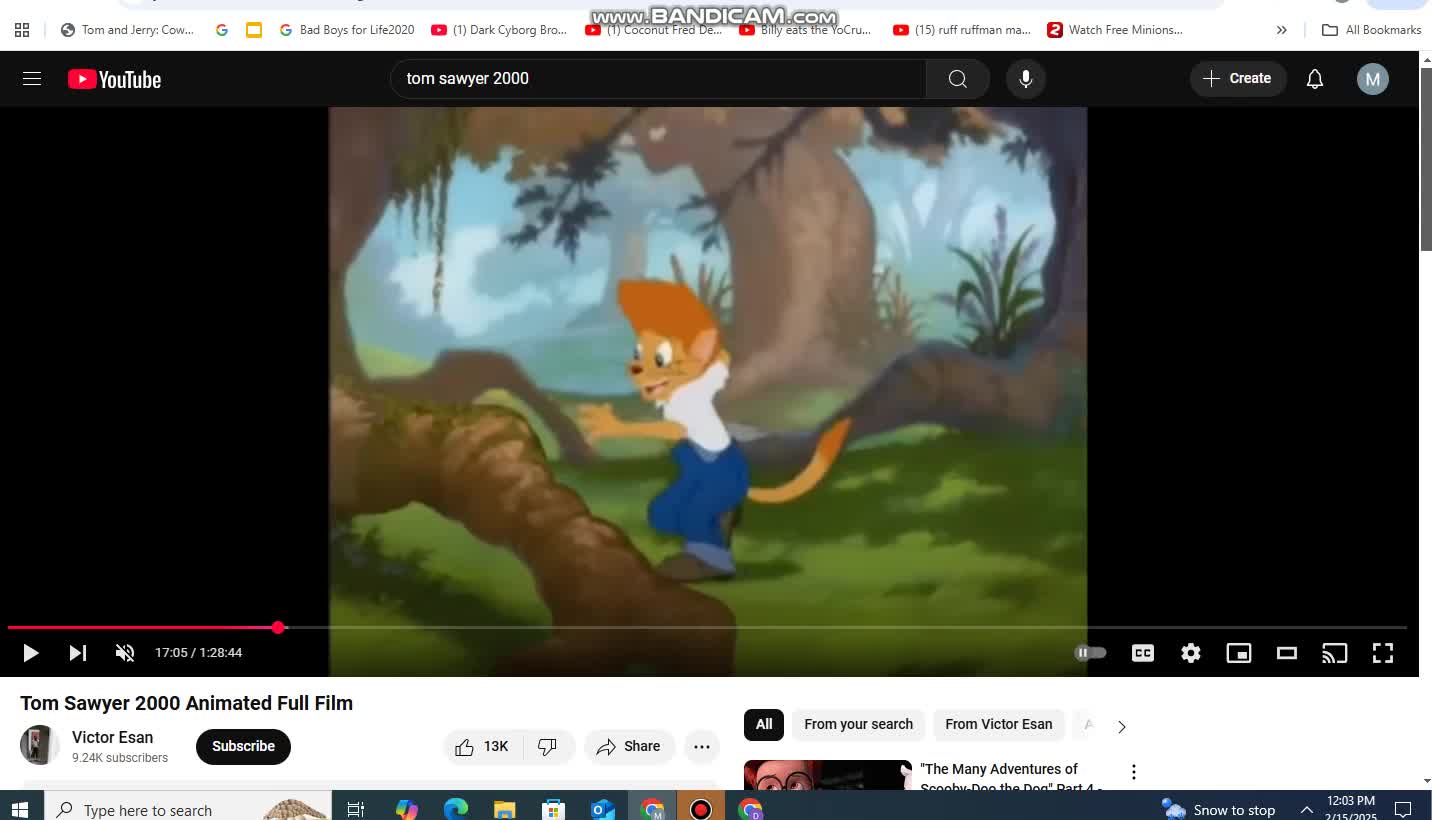The image size is (1432, 820).
Task: Seek on the video progress bar
Action: [x=700, y=628]
